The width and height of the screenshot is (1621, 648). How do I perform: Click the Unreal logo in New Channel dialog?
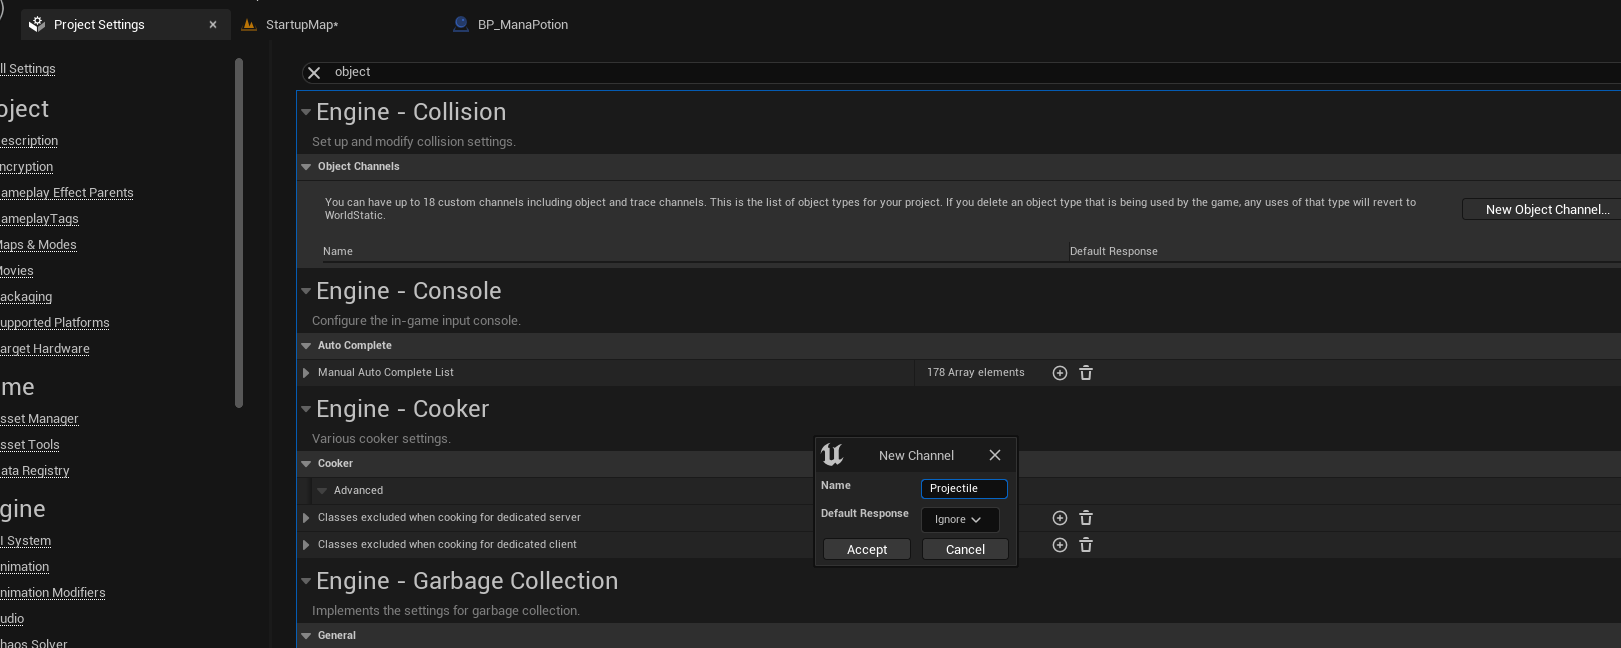click(832, 455)
